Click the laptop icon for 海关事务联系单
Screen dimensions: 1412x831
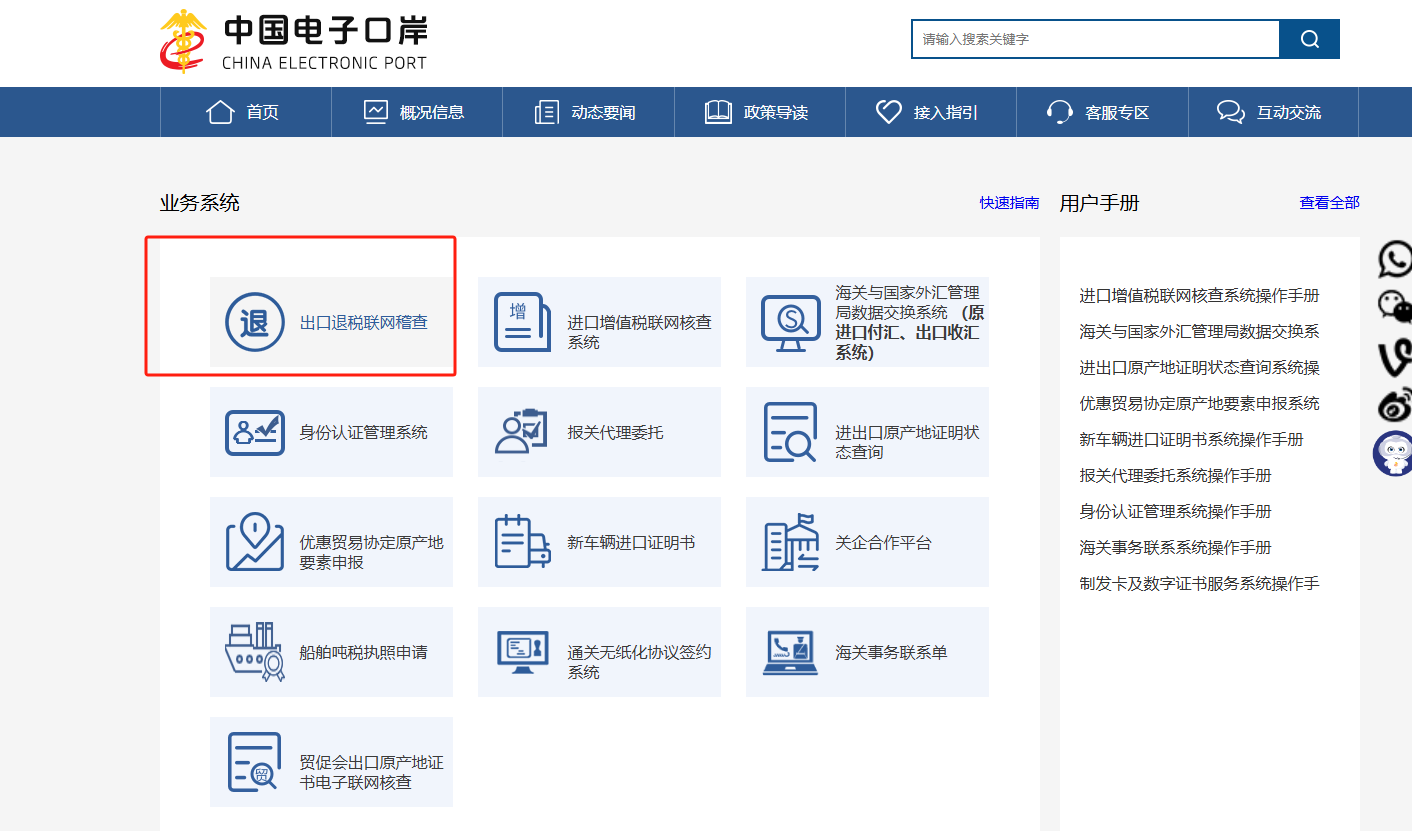point(790,652)
